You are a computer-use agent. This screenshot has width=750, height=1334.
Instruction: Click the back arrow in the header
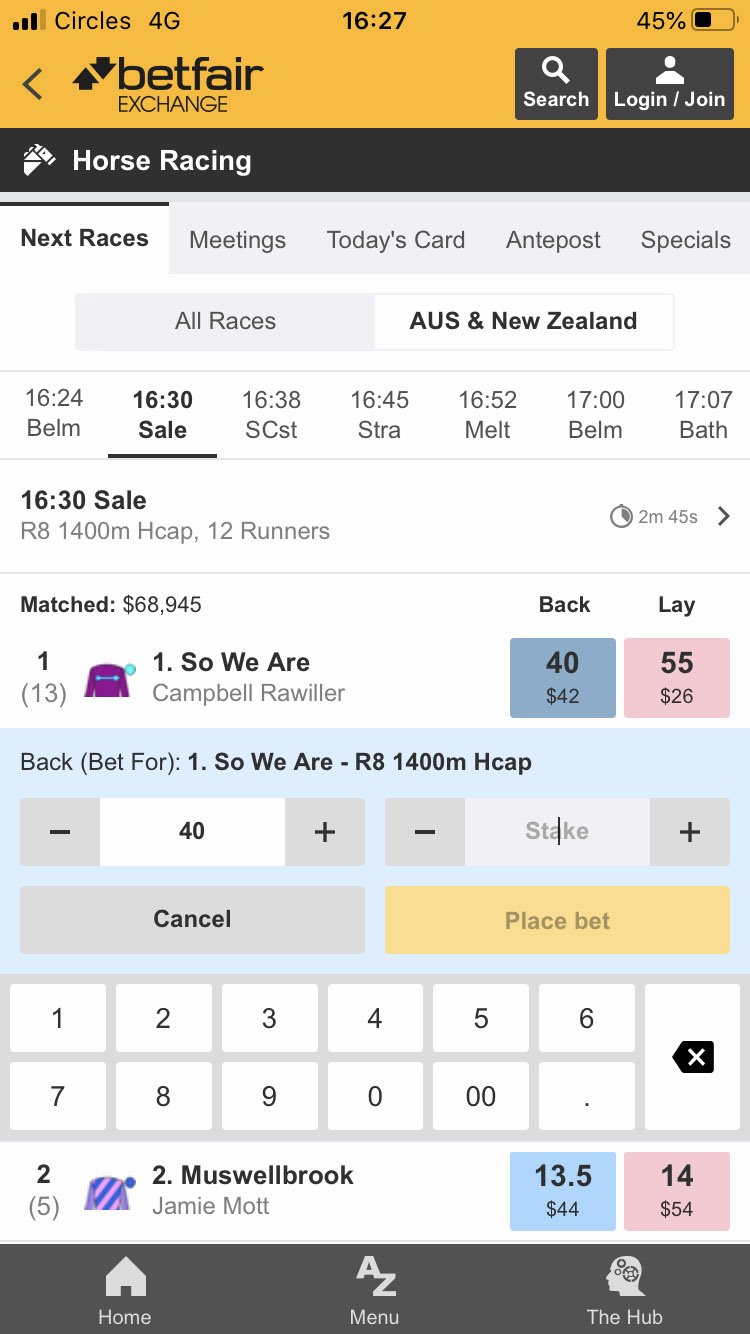[x=31, y=83]
